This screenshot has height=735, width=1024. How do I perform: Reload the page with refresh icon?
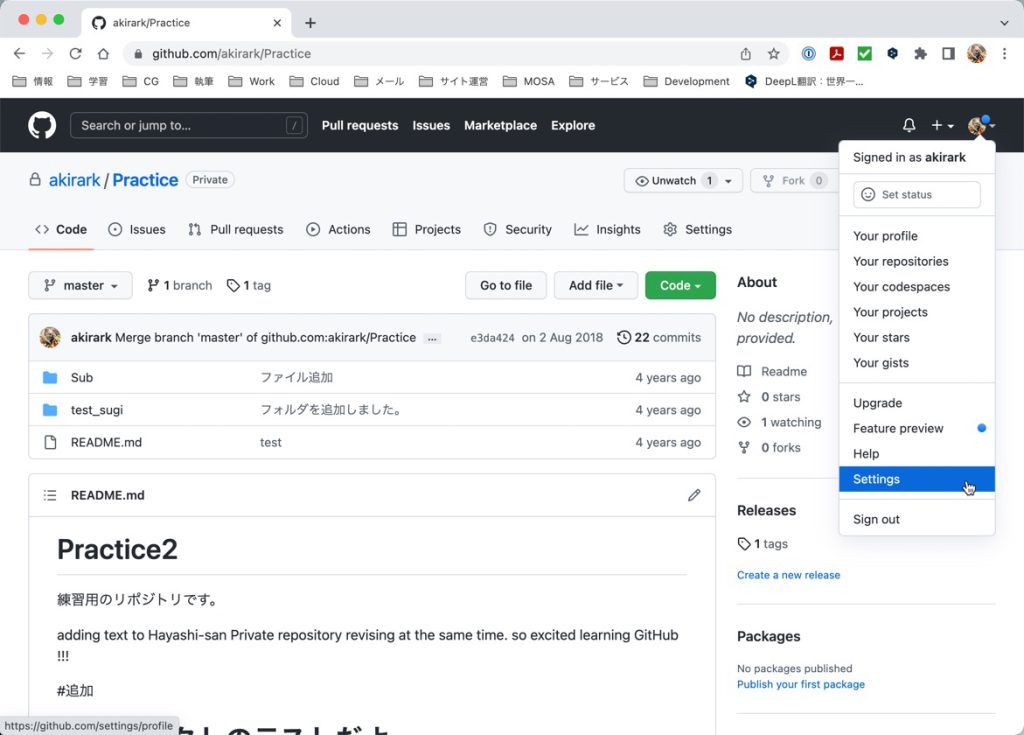(76, 54)
